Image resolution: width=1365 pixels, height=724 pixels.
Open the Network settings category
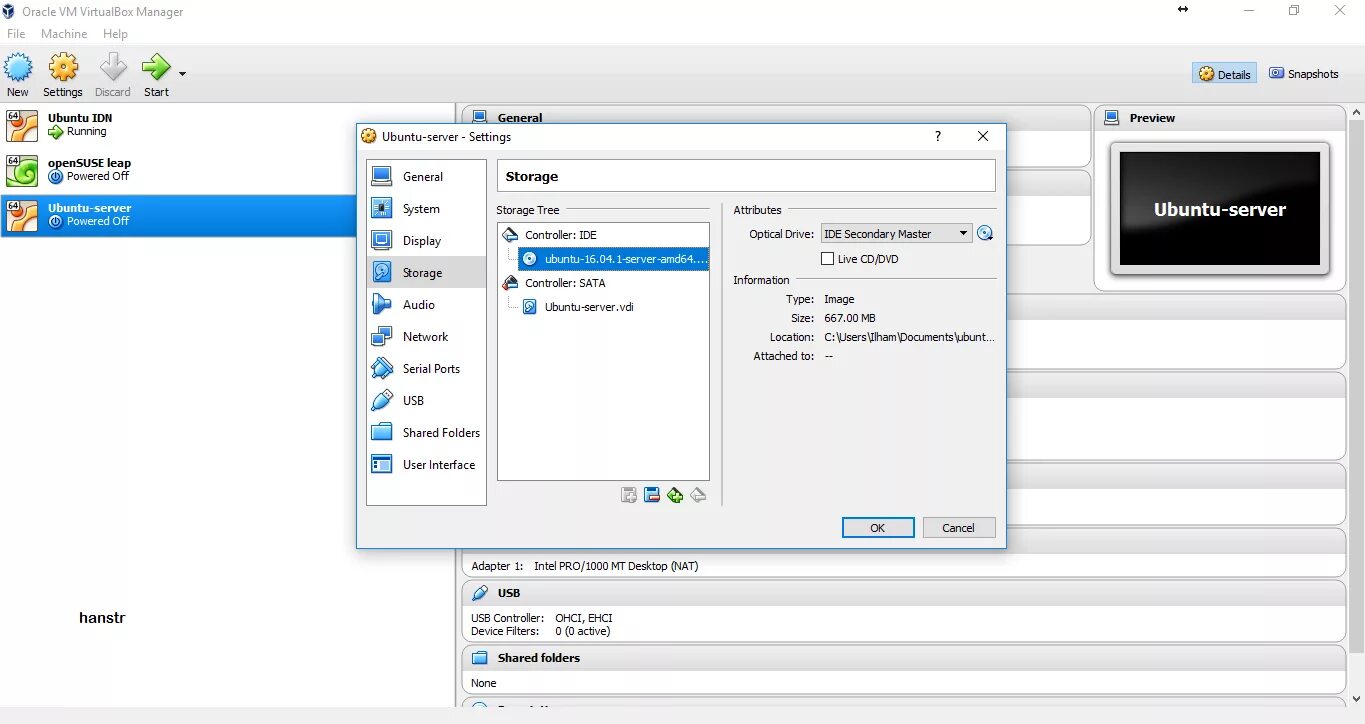click(426, 337)
